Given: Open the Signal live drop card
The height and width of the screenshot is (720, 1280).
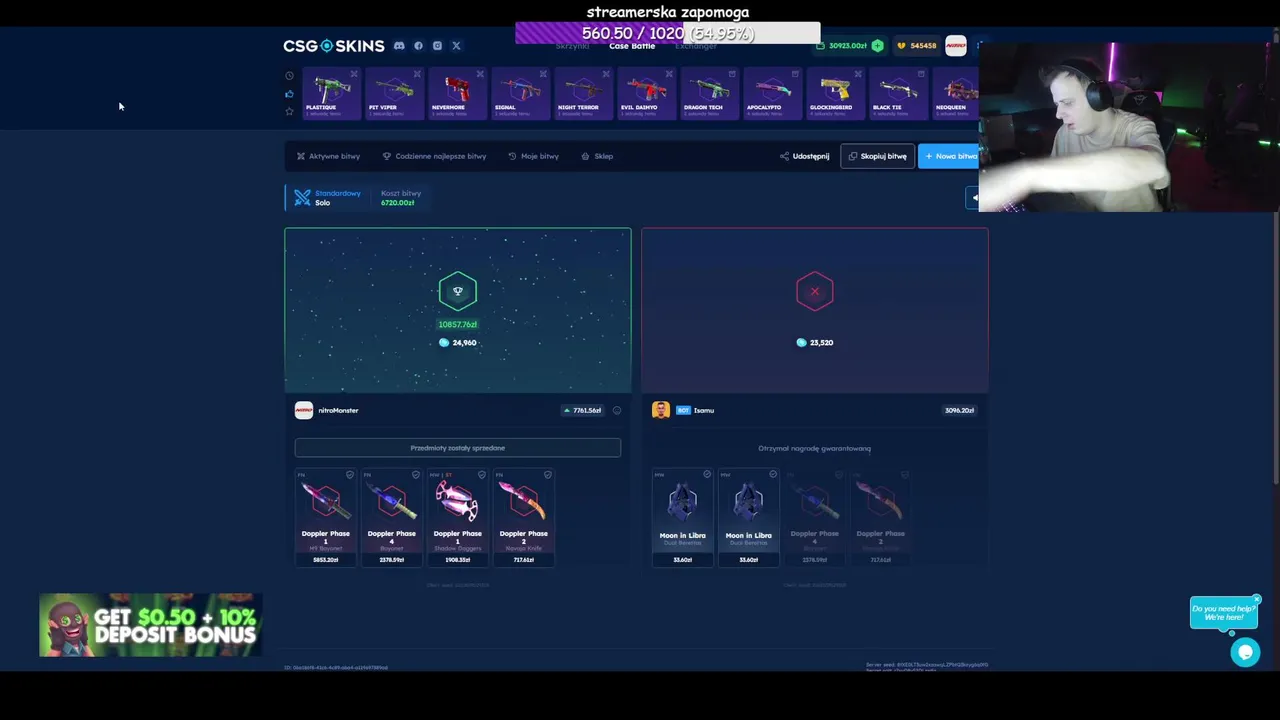Looking at the screenshot, I should point(520,94).
